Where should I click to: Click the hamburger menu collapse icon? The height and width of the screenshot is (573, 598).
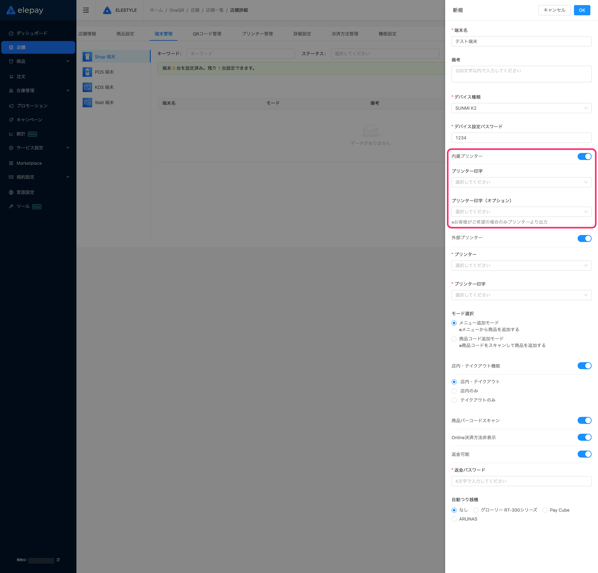tap(86, 10)
